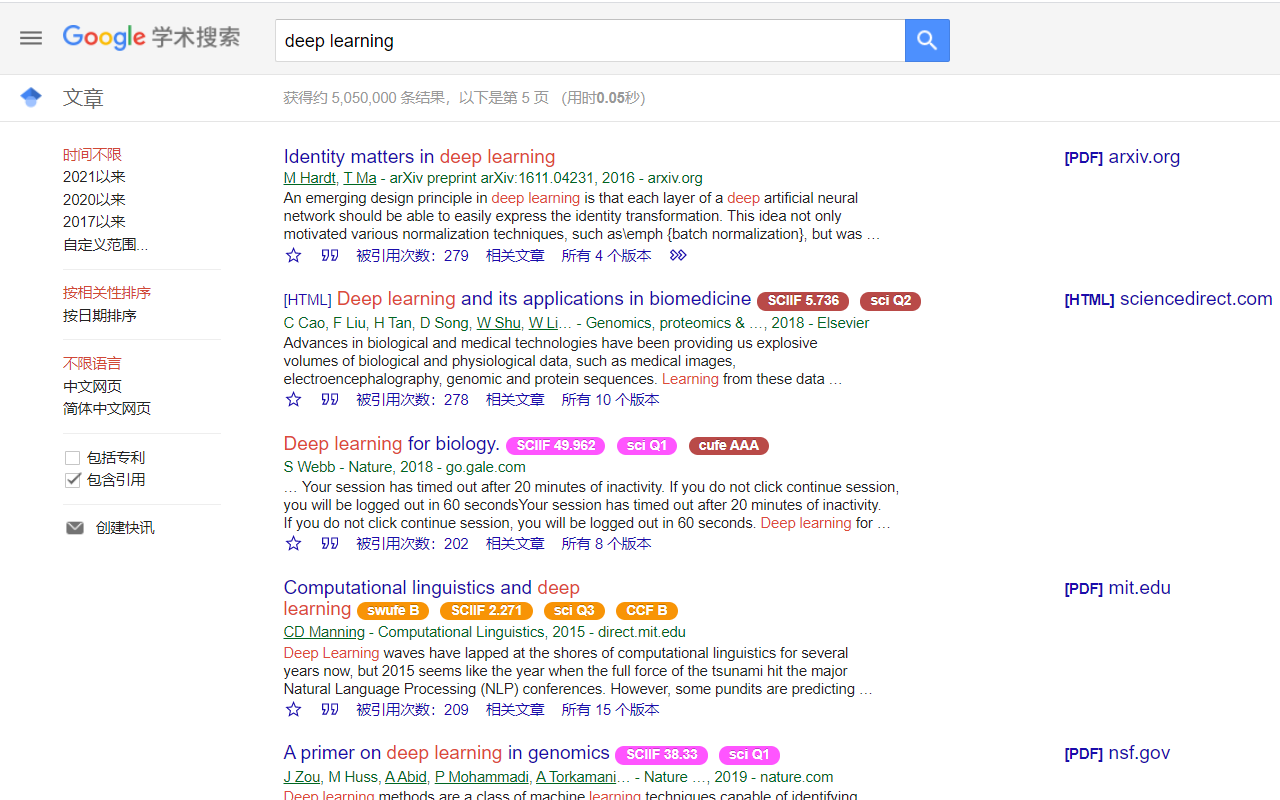Star the biomedicine applications article
1280x800 pixels.
tap(293, 399)
